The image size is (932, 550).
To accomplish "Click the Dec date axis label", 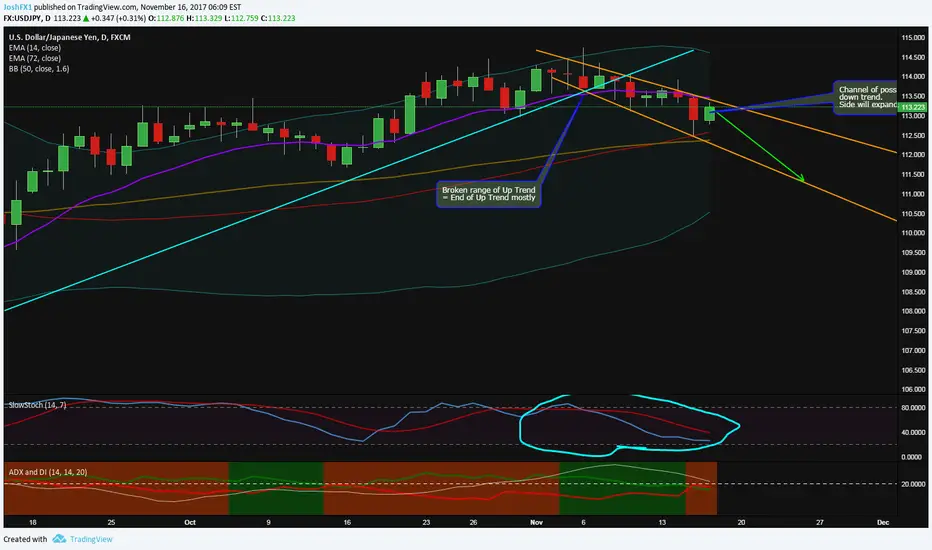I will tap(883, 522).
